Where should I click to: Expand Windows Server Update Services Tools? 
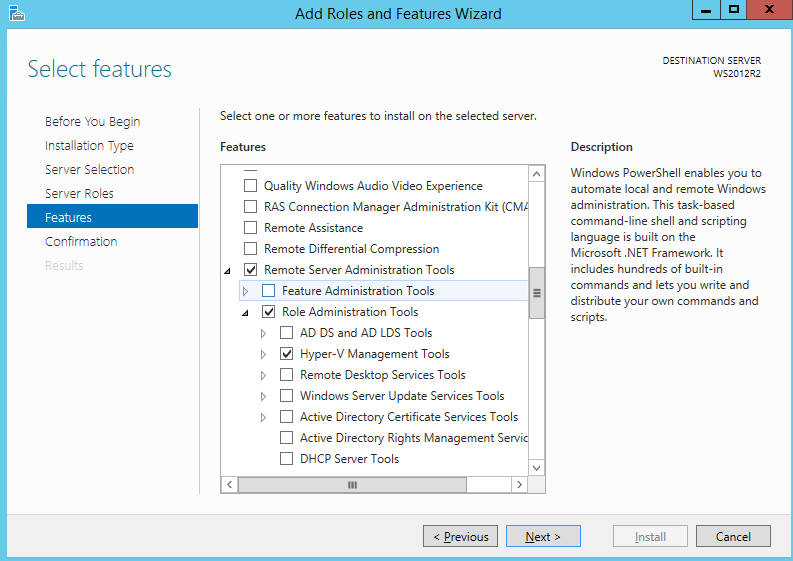pyautogui.click(x=263, y=397)
